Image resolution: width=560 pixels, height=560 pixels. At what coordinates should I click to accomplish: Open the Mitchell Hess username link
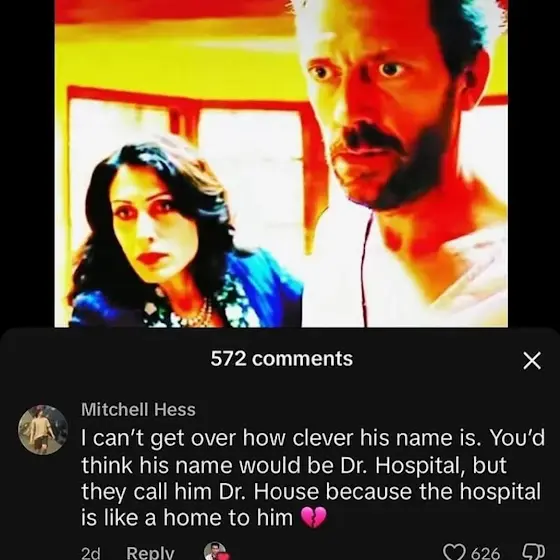pos(138,409)
